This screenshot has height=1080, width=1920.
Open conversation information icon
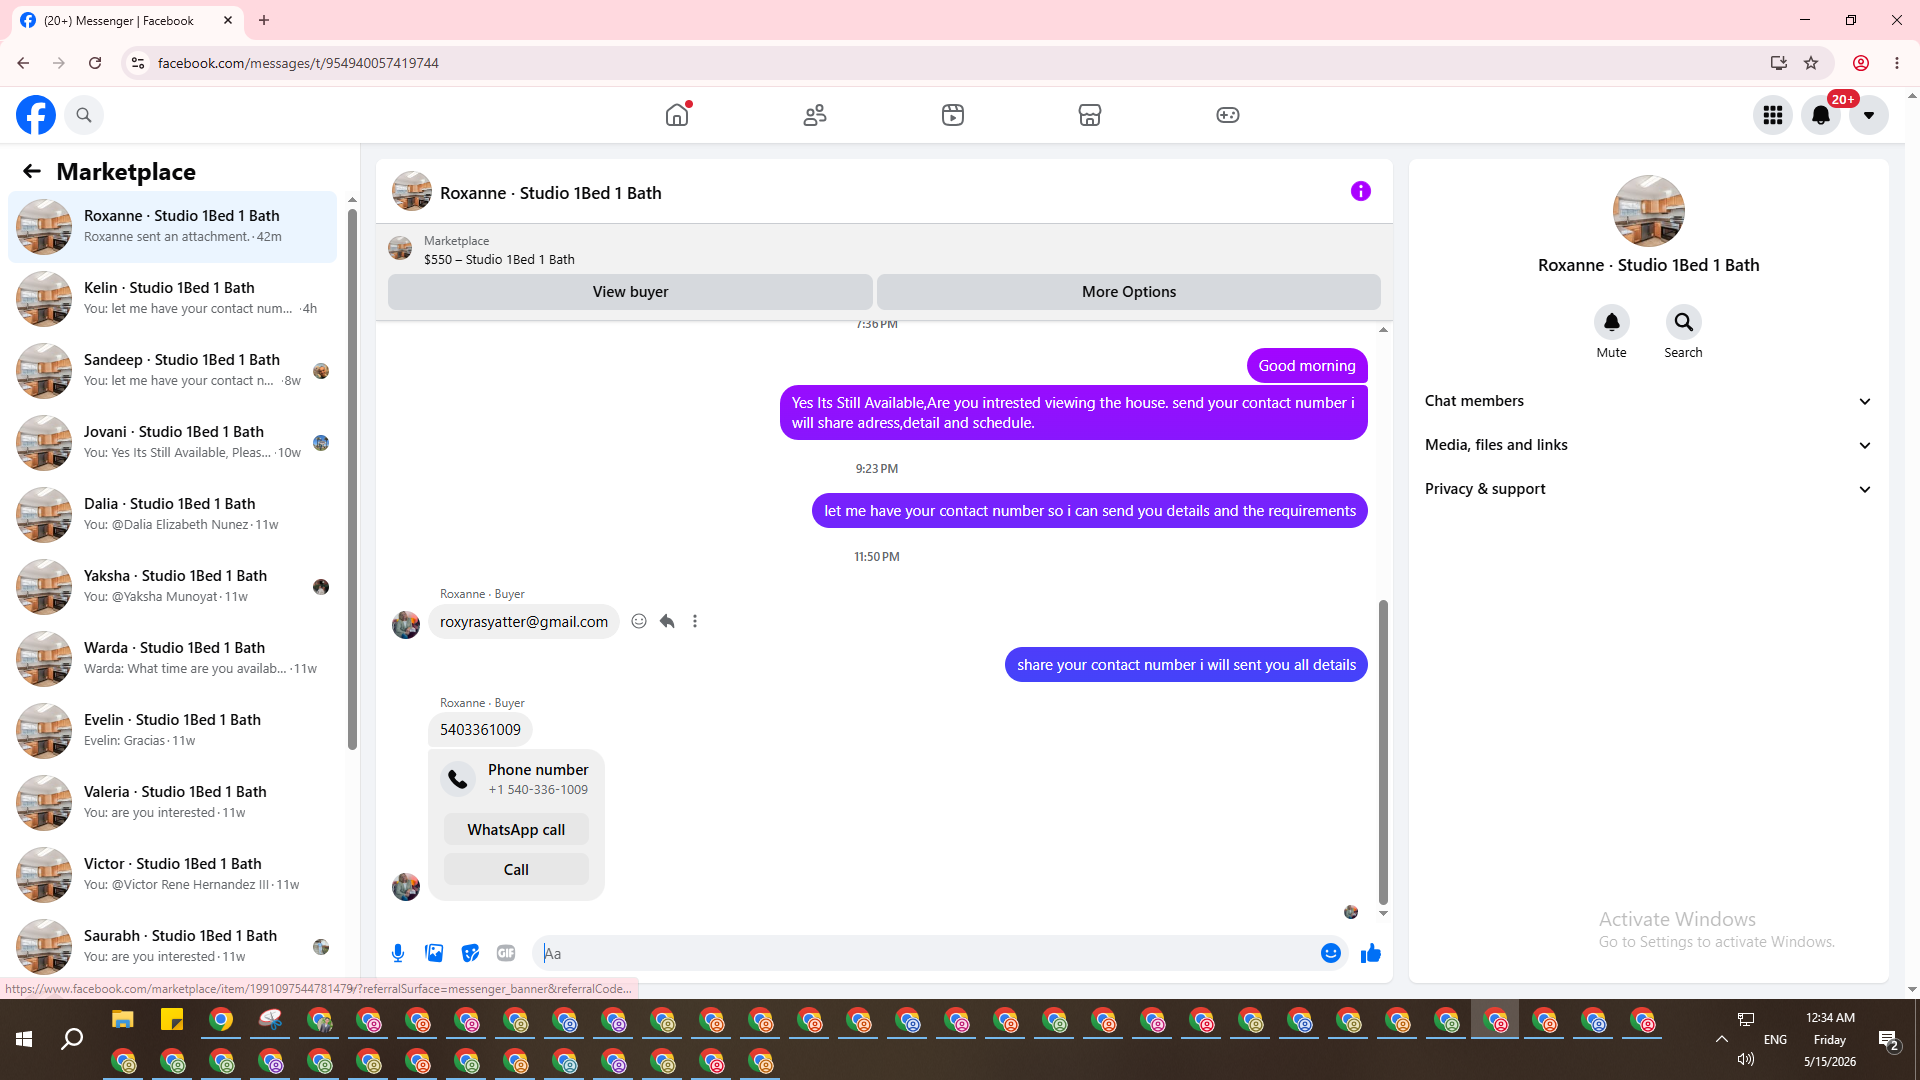pyautogui.click(x=1361, y=191)
